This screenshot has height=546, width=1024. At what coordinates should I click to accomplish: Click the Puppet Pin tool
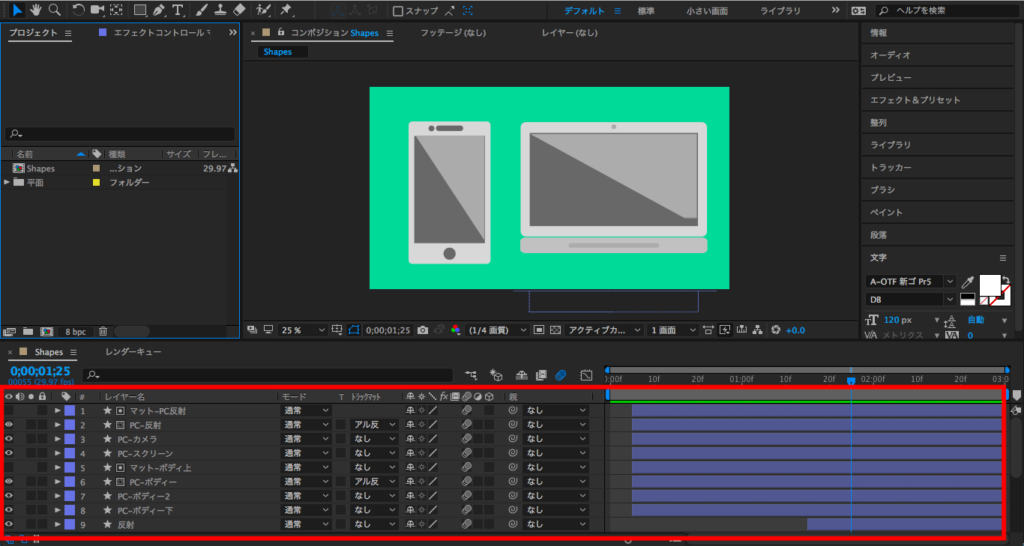tap(287, 10)
